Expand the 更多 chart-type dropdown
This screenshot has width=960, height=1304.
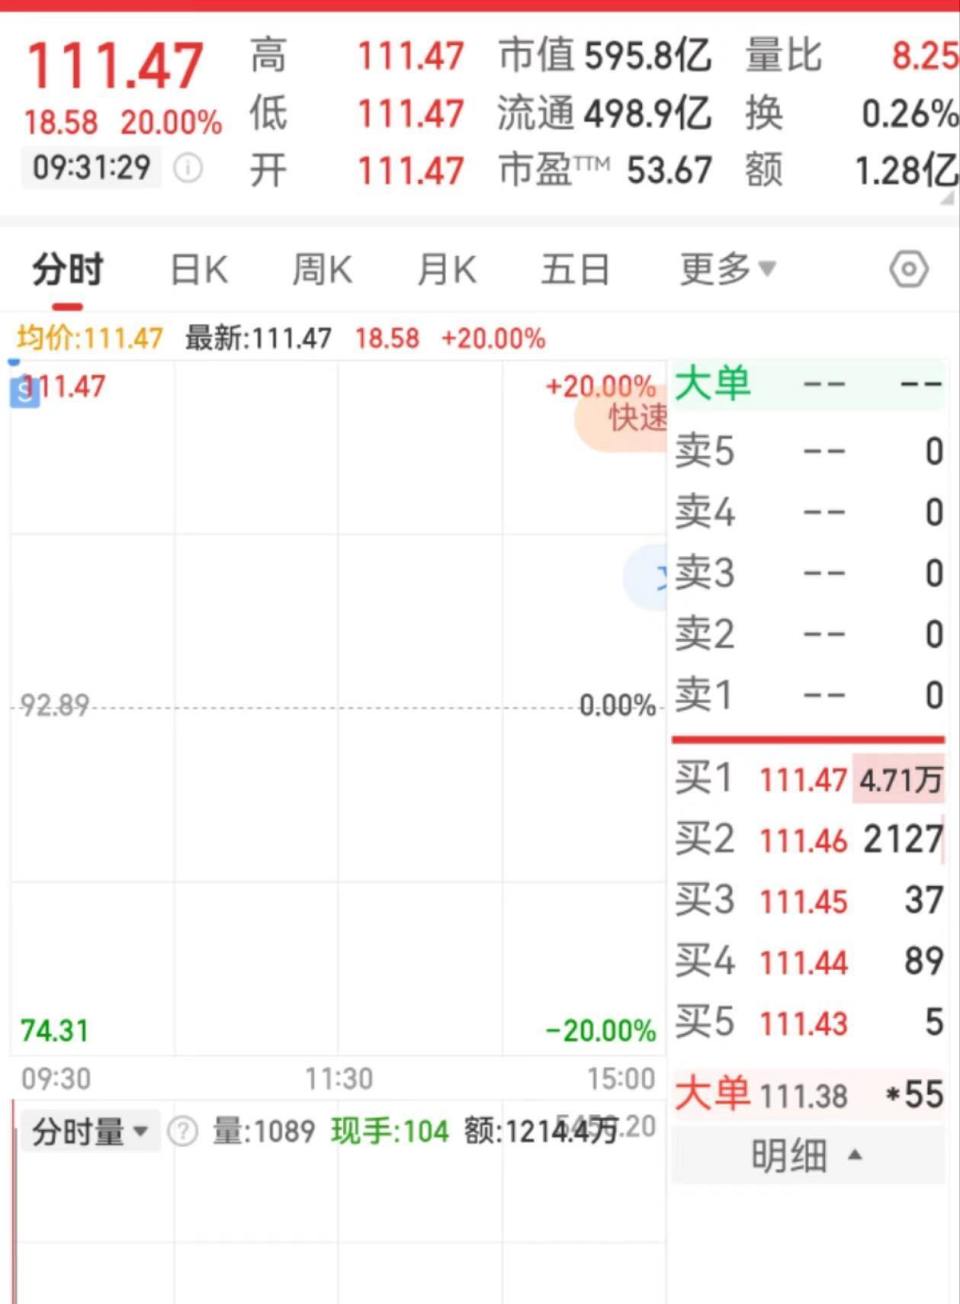point(727,269)
